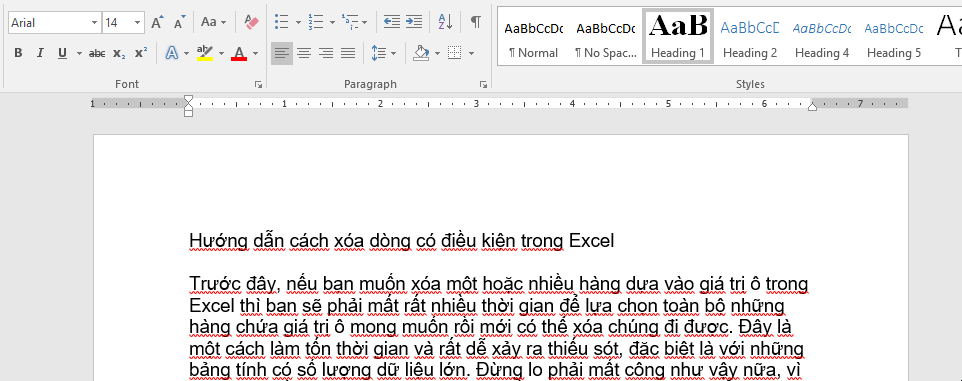Toggle subscript formatting
962x381 pixels.
coord(119,53)
